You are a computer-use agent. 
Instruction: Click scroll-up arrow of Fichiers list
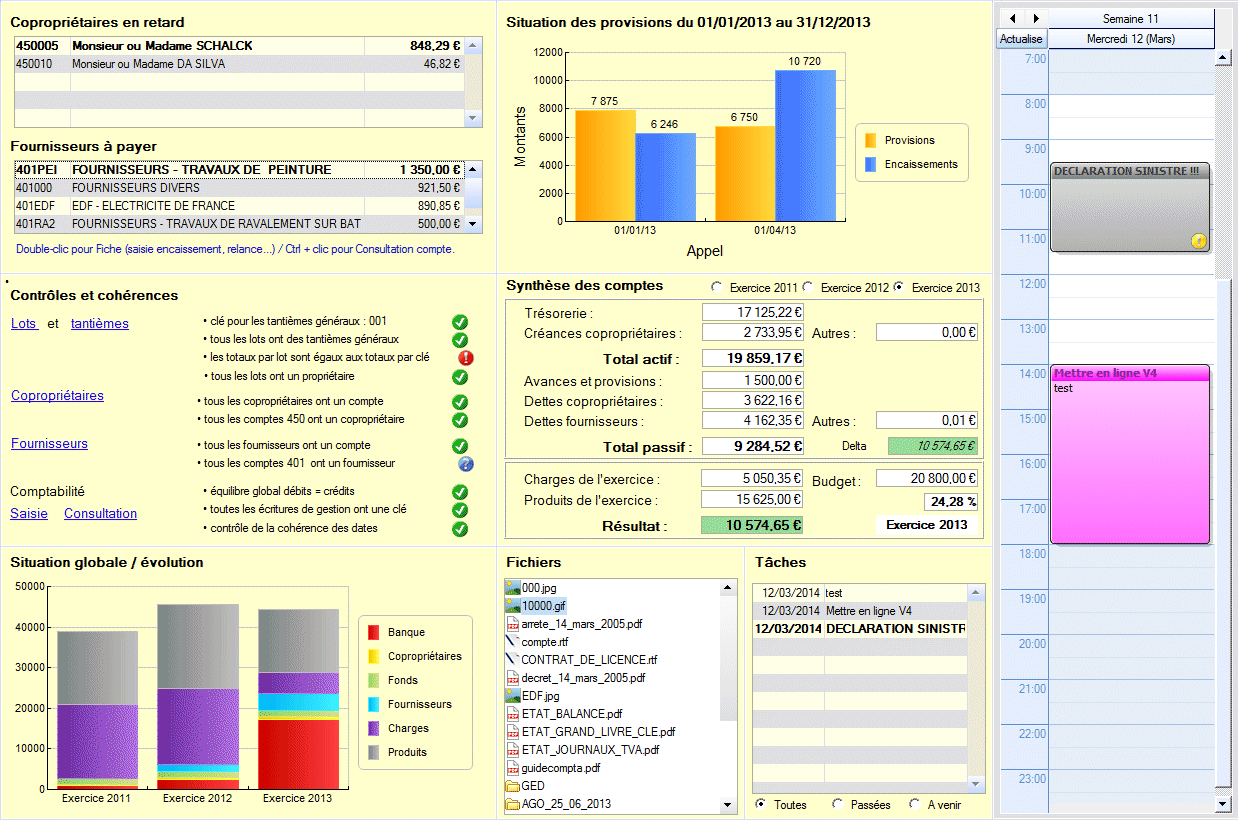click(728, 588)
